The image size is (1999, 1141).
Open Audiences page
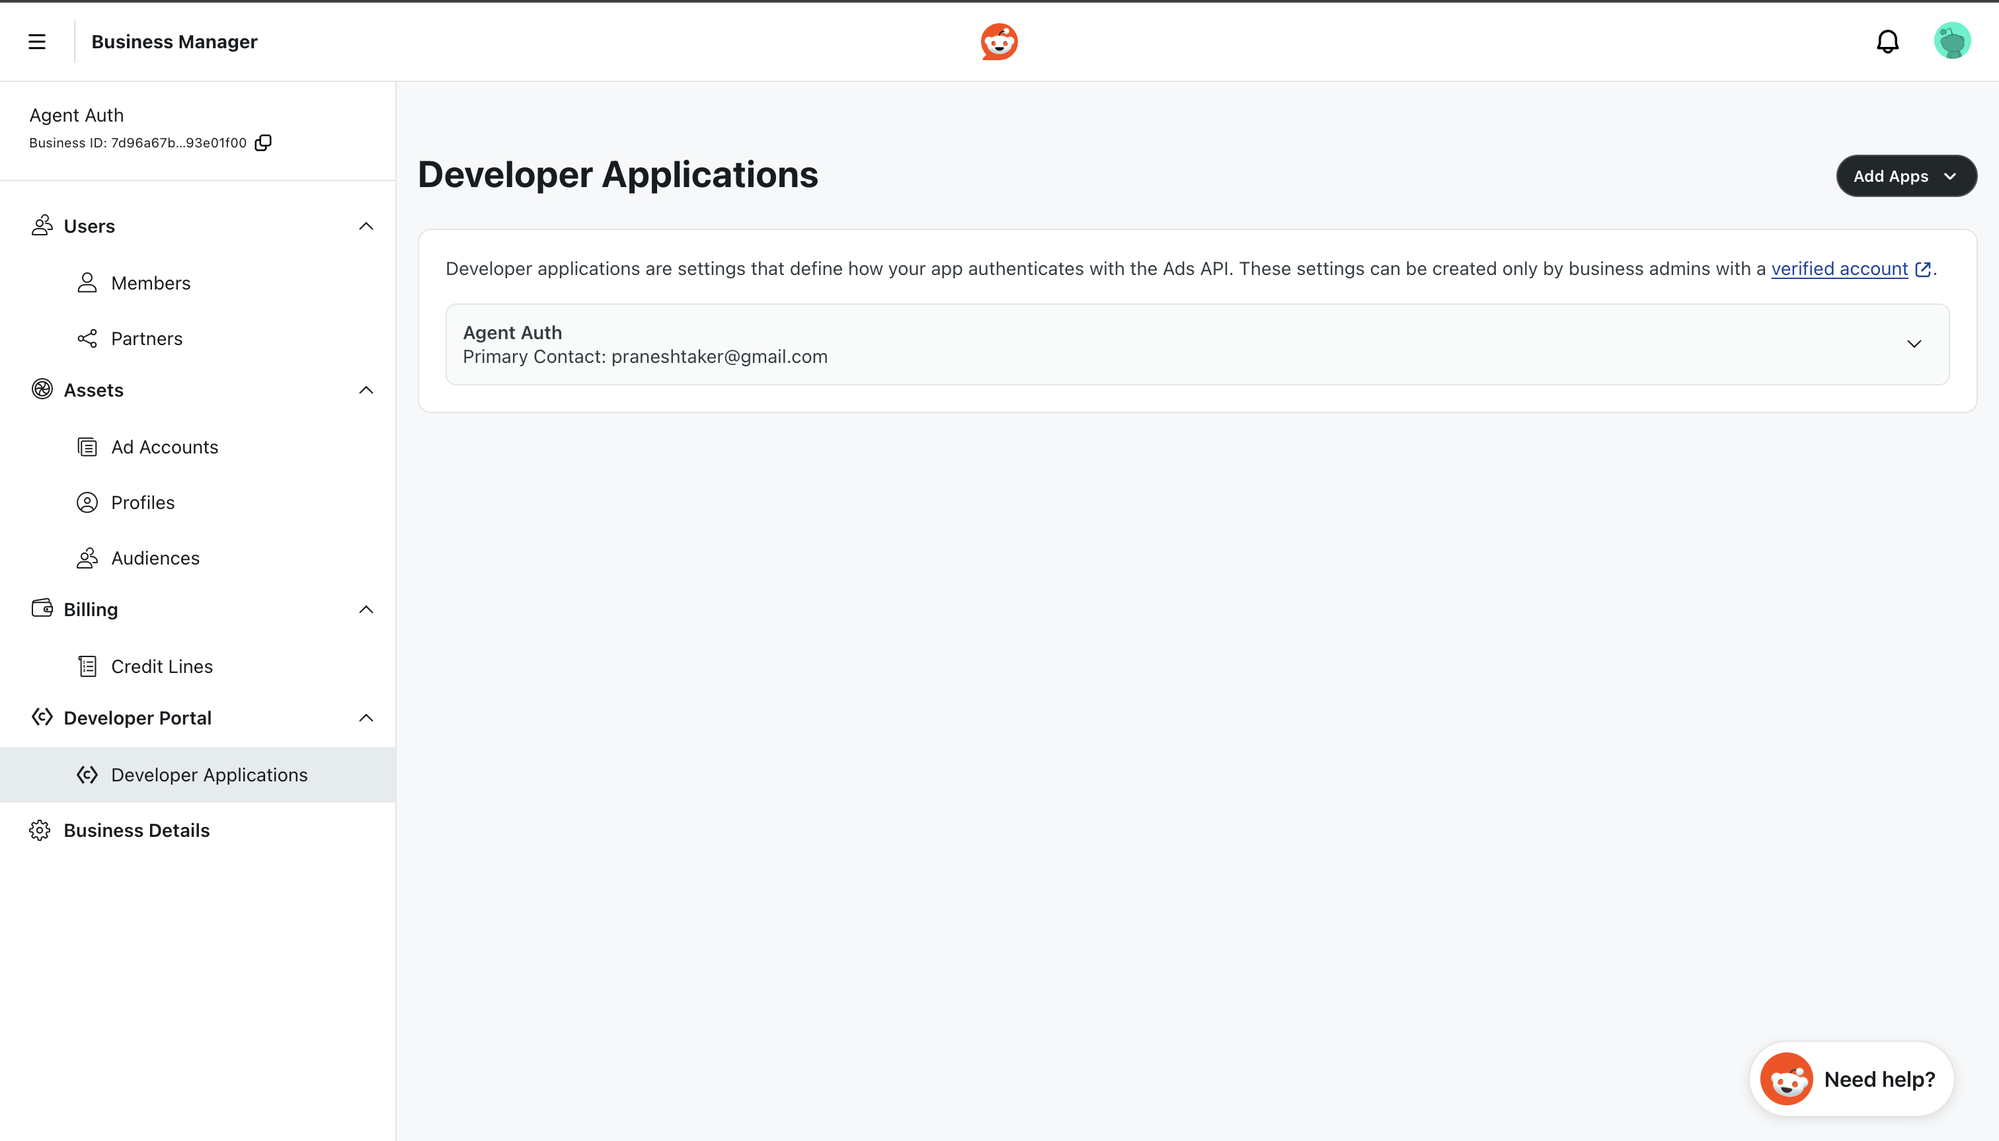[198, 558]
